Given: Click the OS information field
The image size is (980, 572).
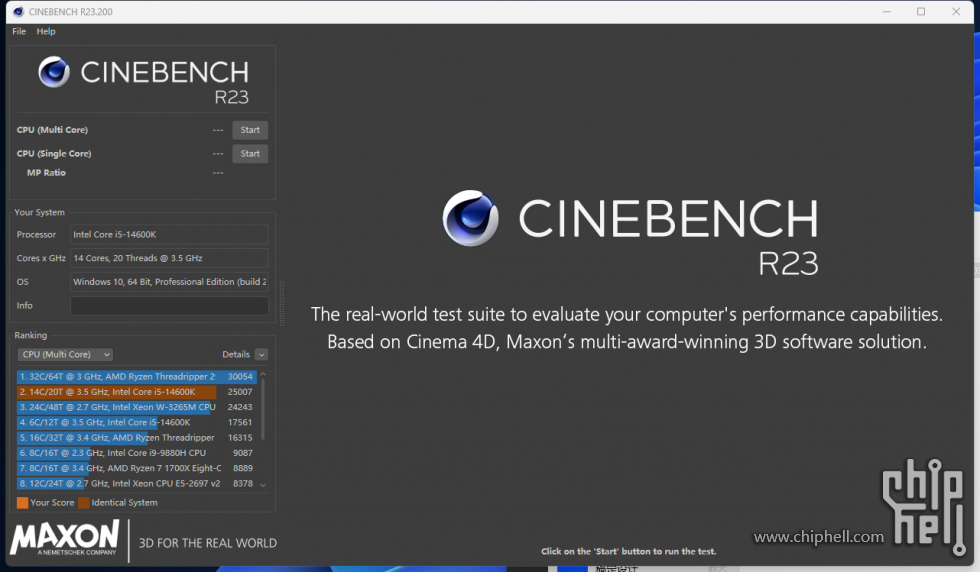Looking at the screenshot, I should (x=169, y=282).
